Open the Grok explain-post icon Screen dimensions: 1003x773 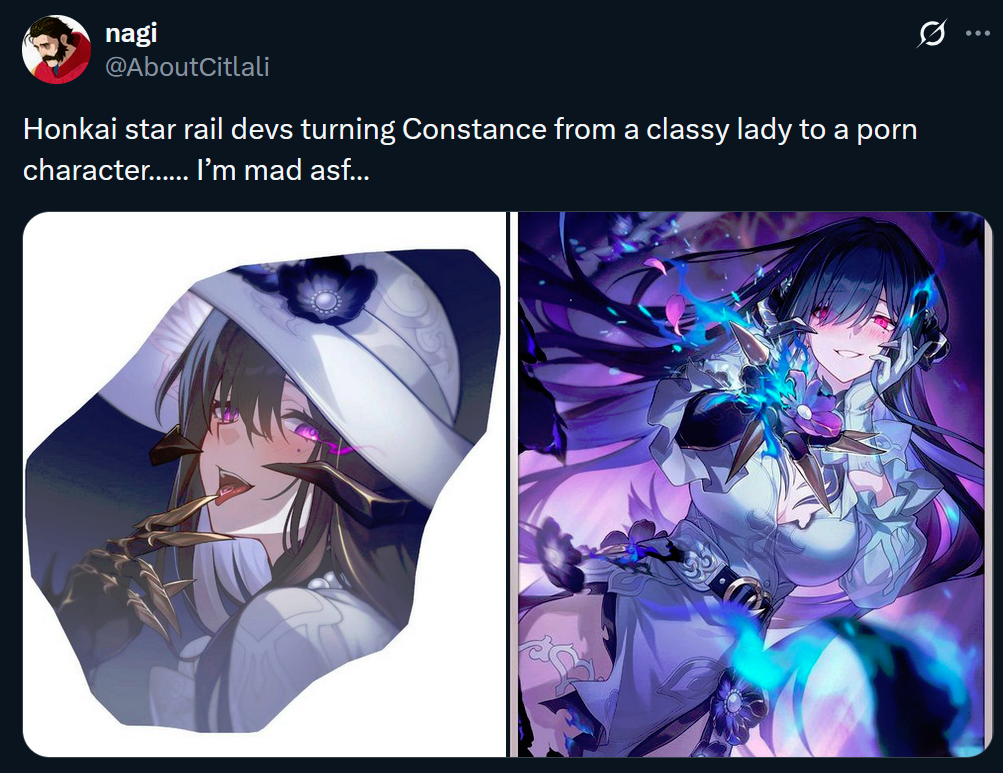pos(931,34)
